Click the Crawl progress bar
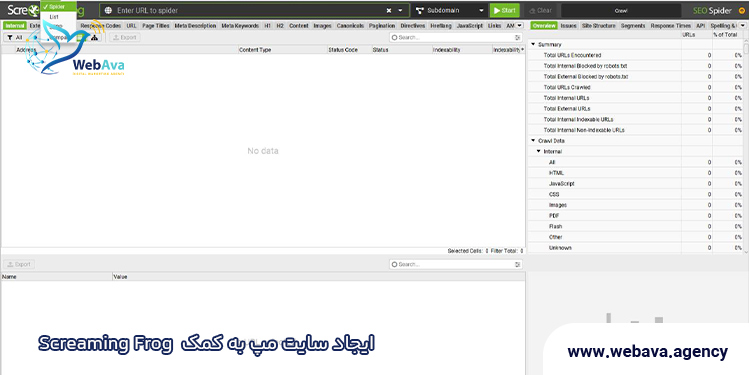This screenshot has width=749, height=375. 621,11
